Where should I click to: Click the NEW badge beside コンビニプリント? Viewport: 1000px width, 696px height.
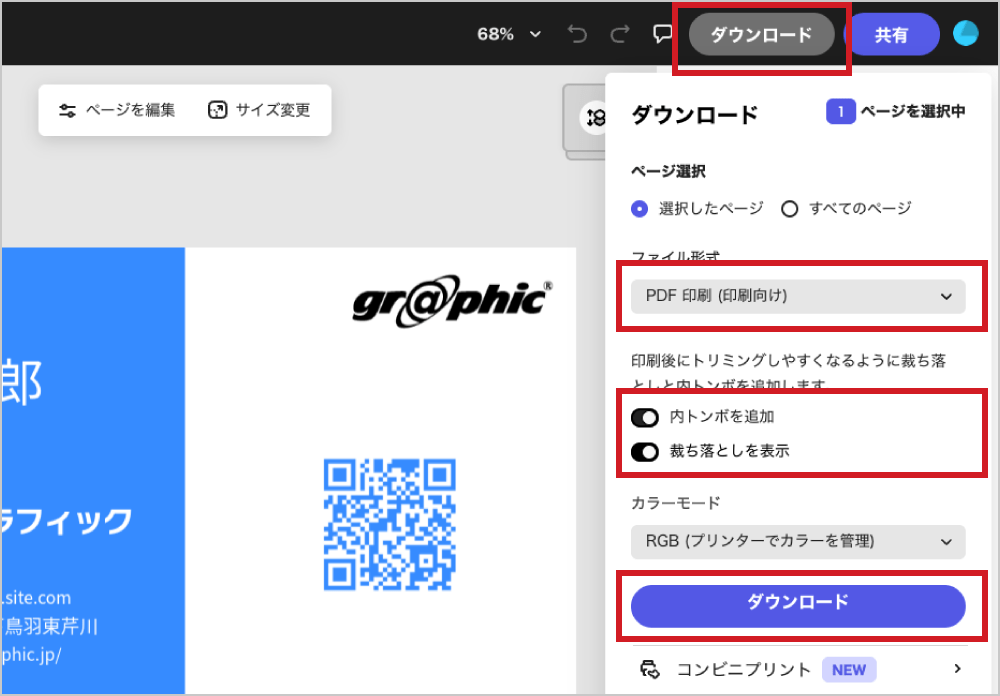coord(849,669)
